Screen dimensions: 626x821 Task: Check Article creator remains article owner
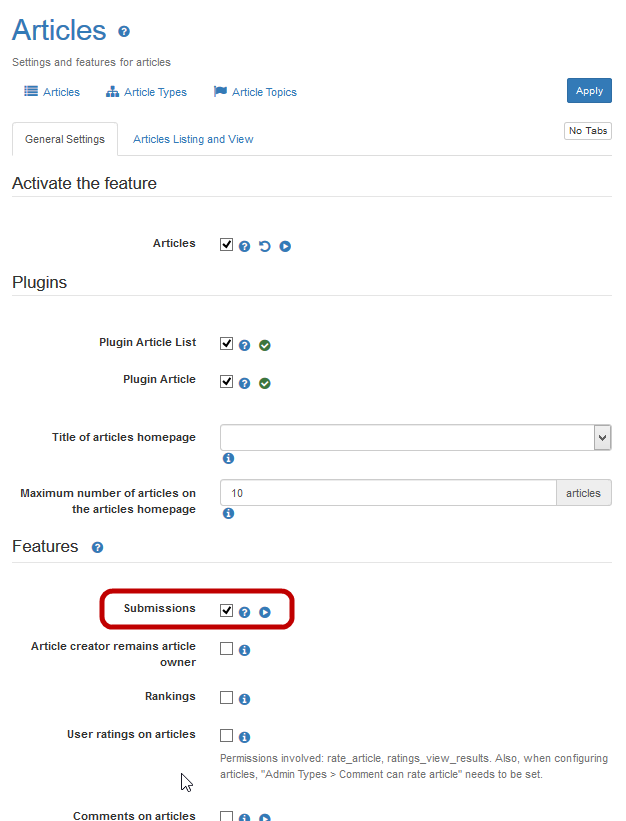point(227,648)
